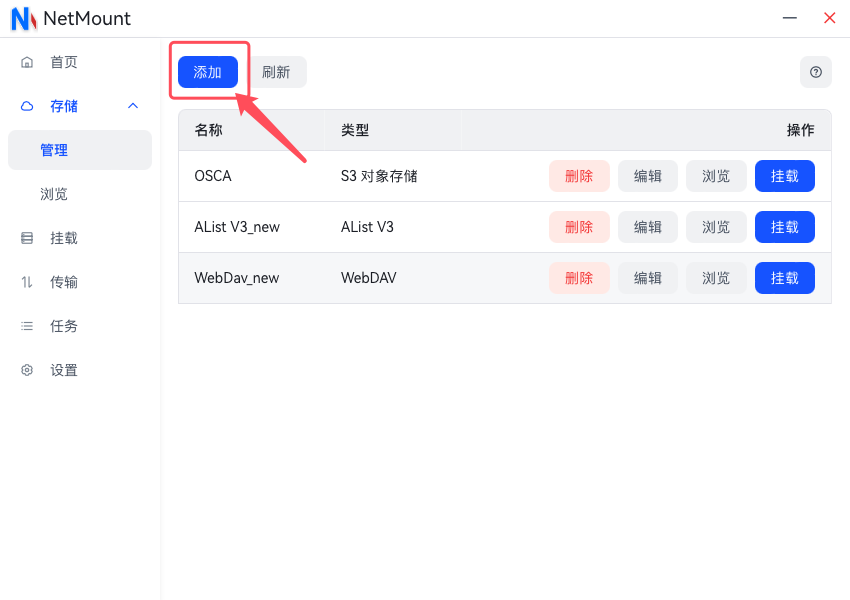Open the 浏览 sidebar submenu item

[80, 194]
